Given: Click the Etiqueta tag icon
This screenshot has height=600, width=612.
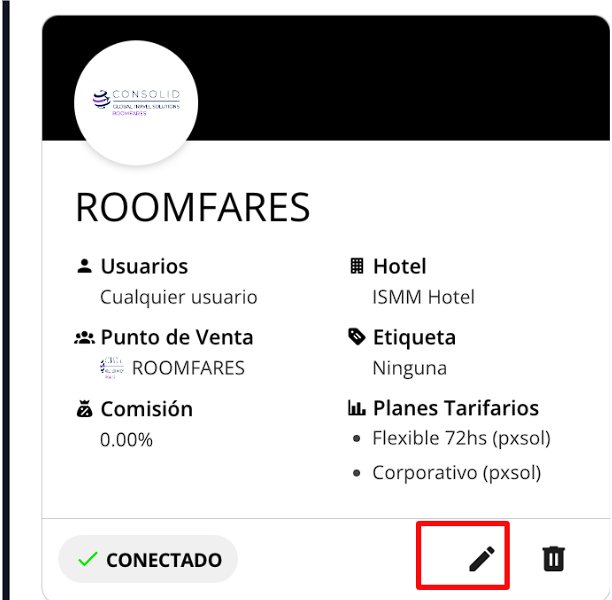Looking at the screenshot, I should tap(356, 337).
